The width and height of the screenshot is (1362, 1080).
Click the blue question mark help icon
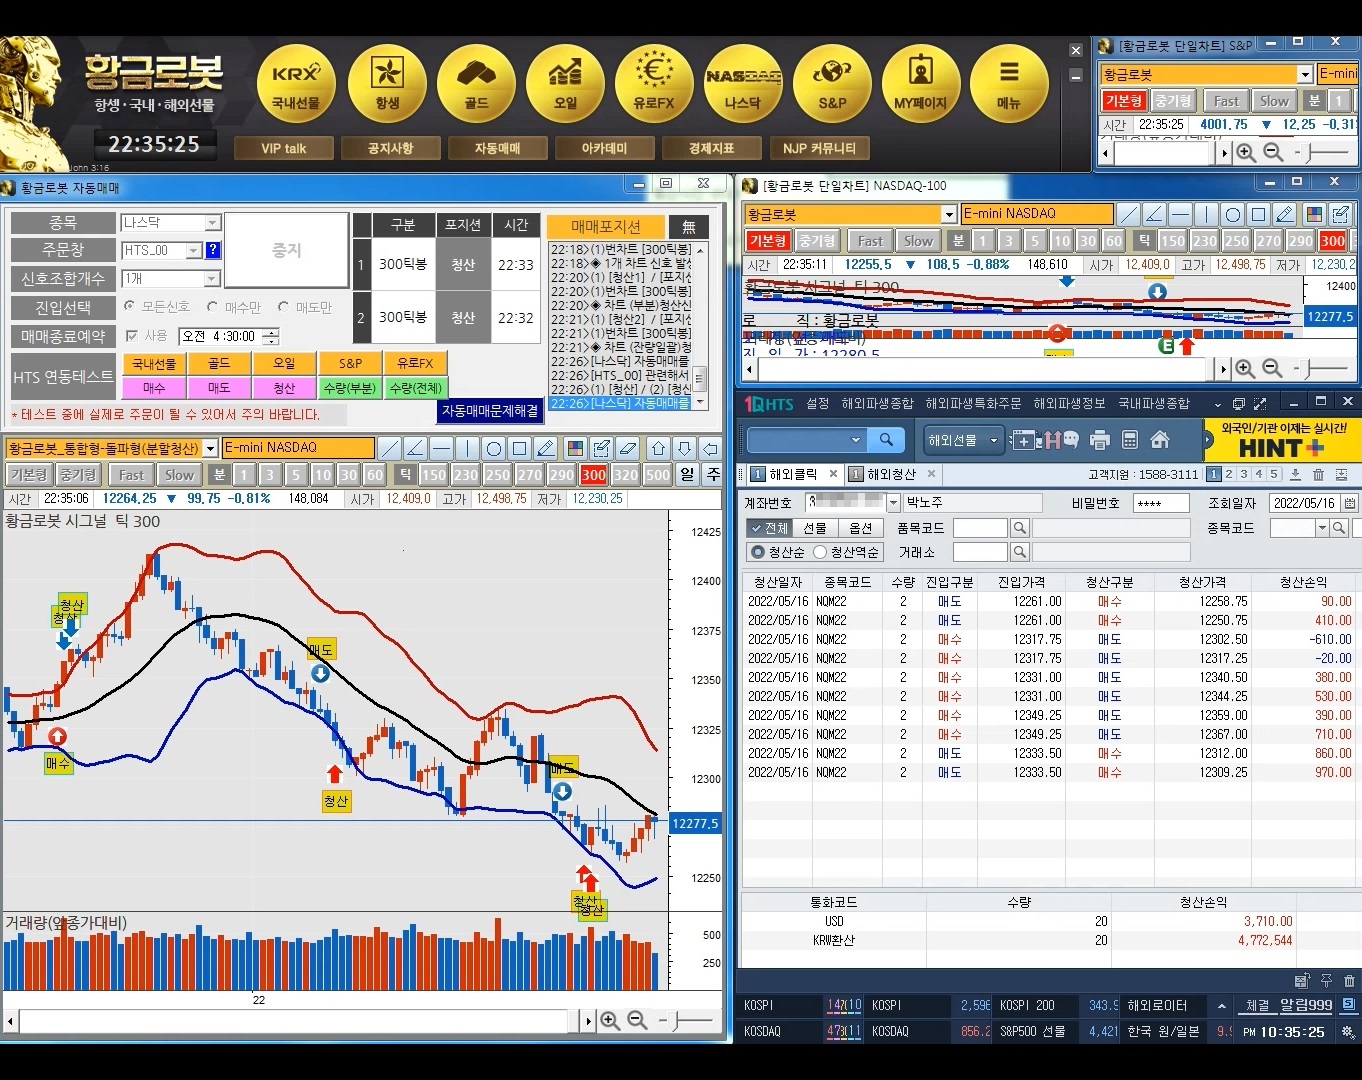[213, 251]
